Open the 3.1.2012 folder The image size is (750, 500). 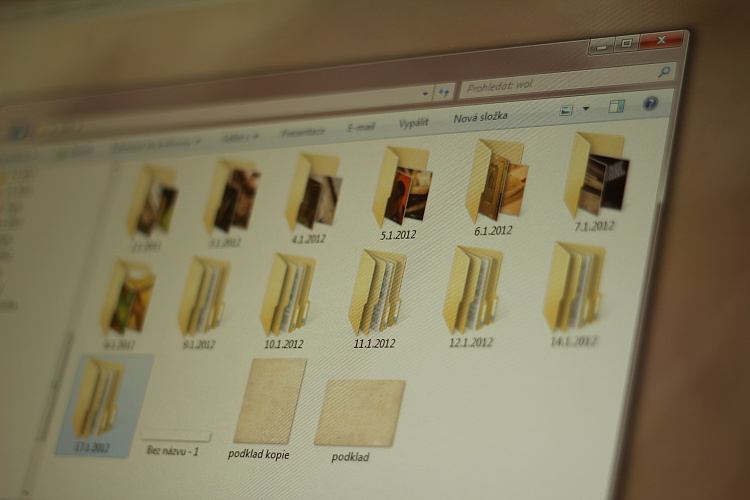point(232,203)
